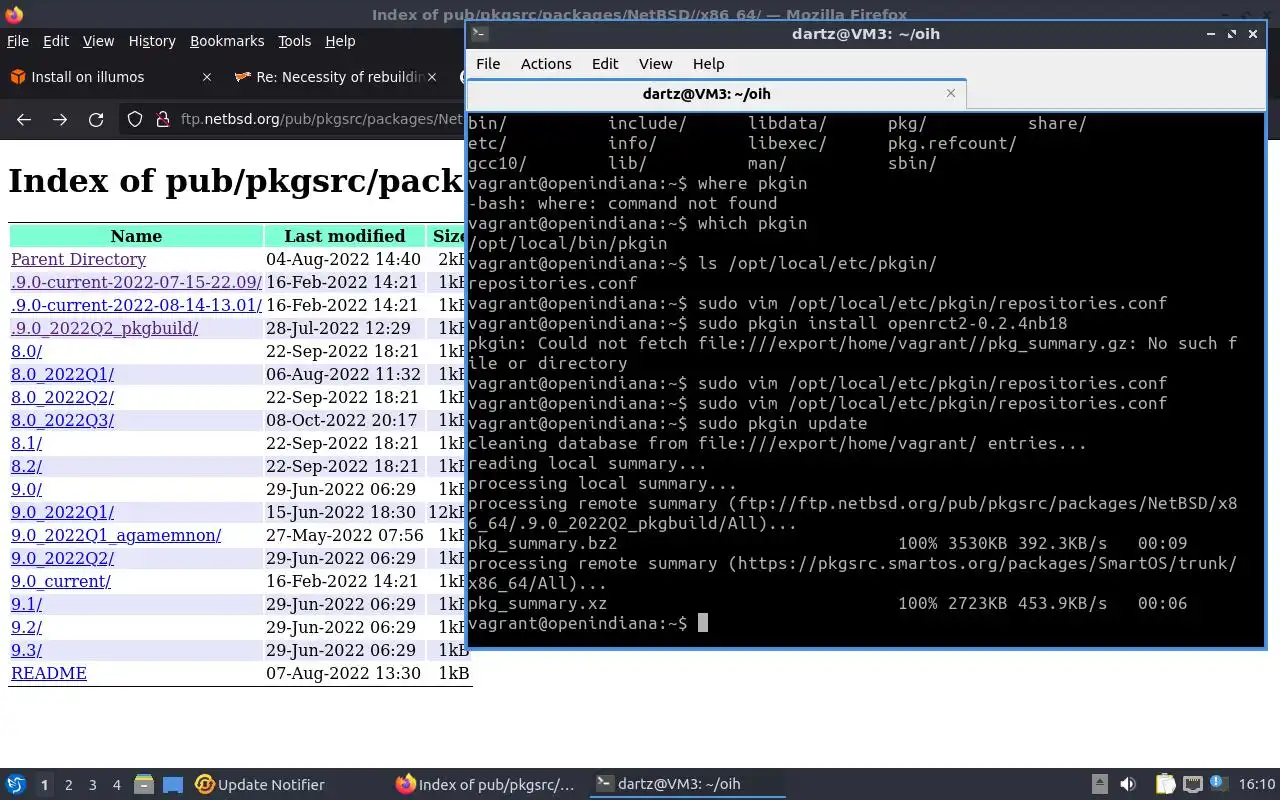1280x800 pixels.
Task: Open the 9.0/ directory link
Action: click(26, 489)
